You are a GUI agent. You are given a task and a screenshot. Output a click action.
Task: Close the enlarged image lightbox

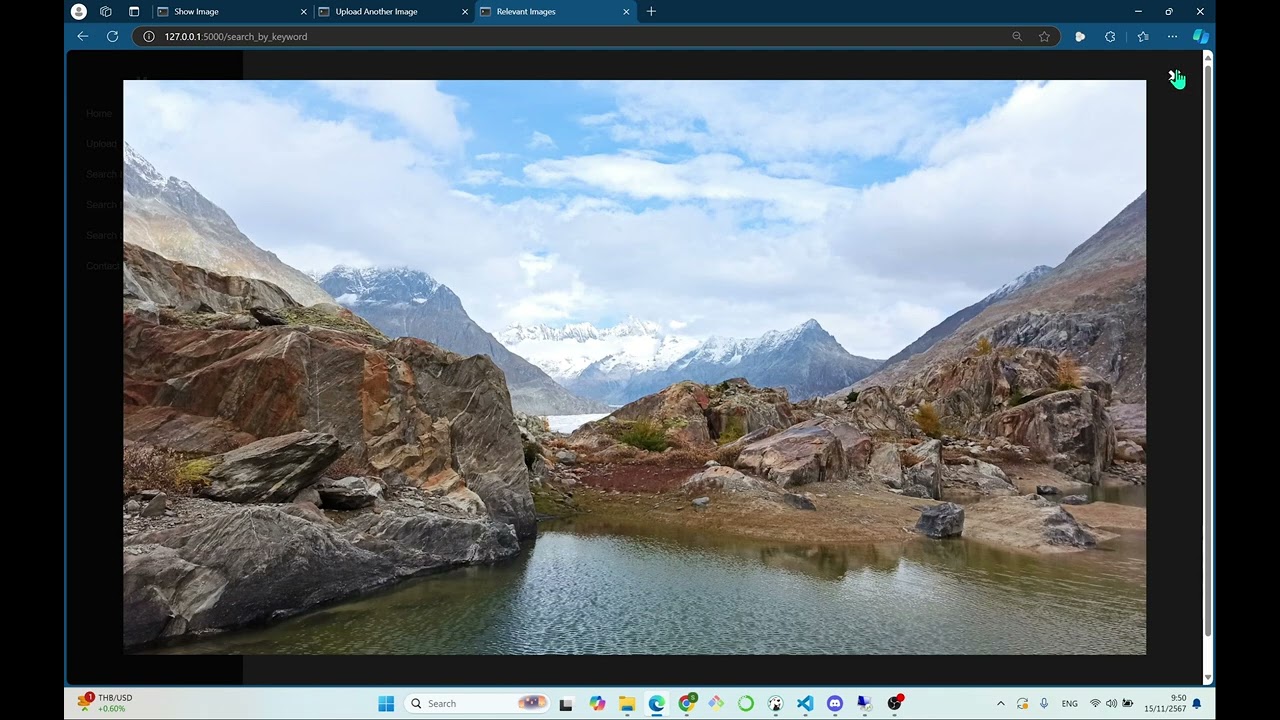coord(1174,77)
